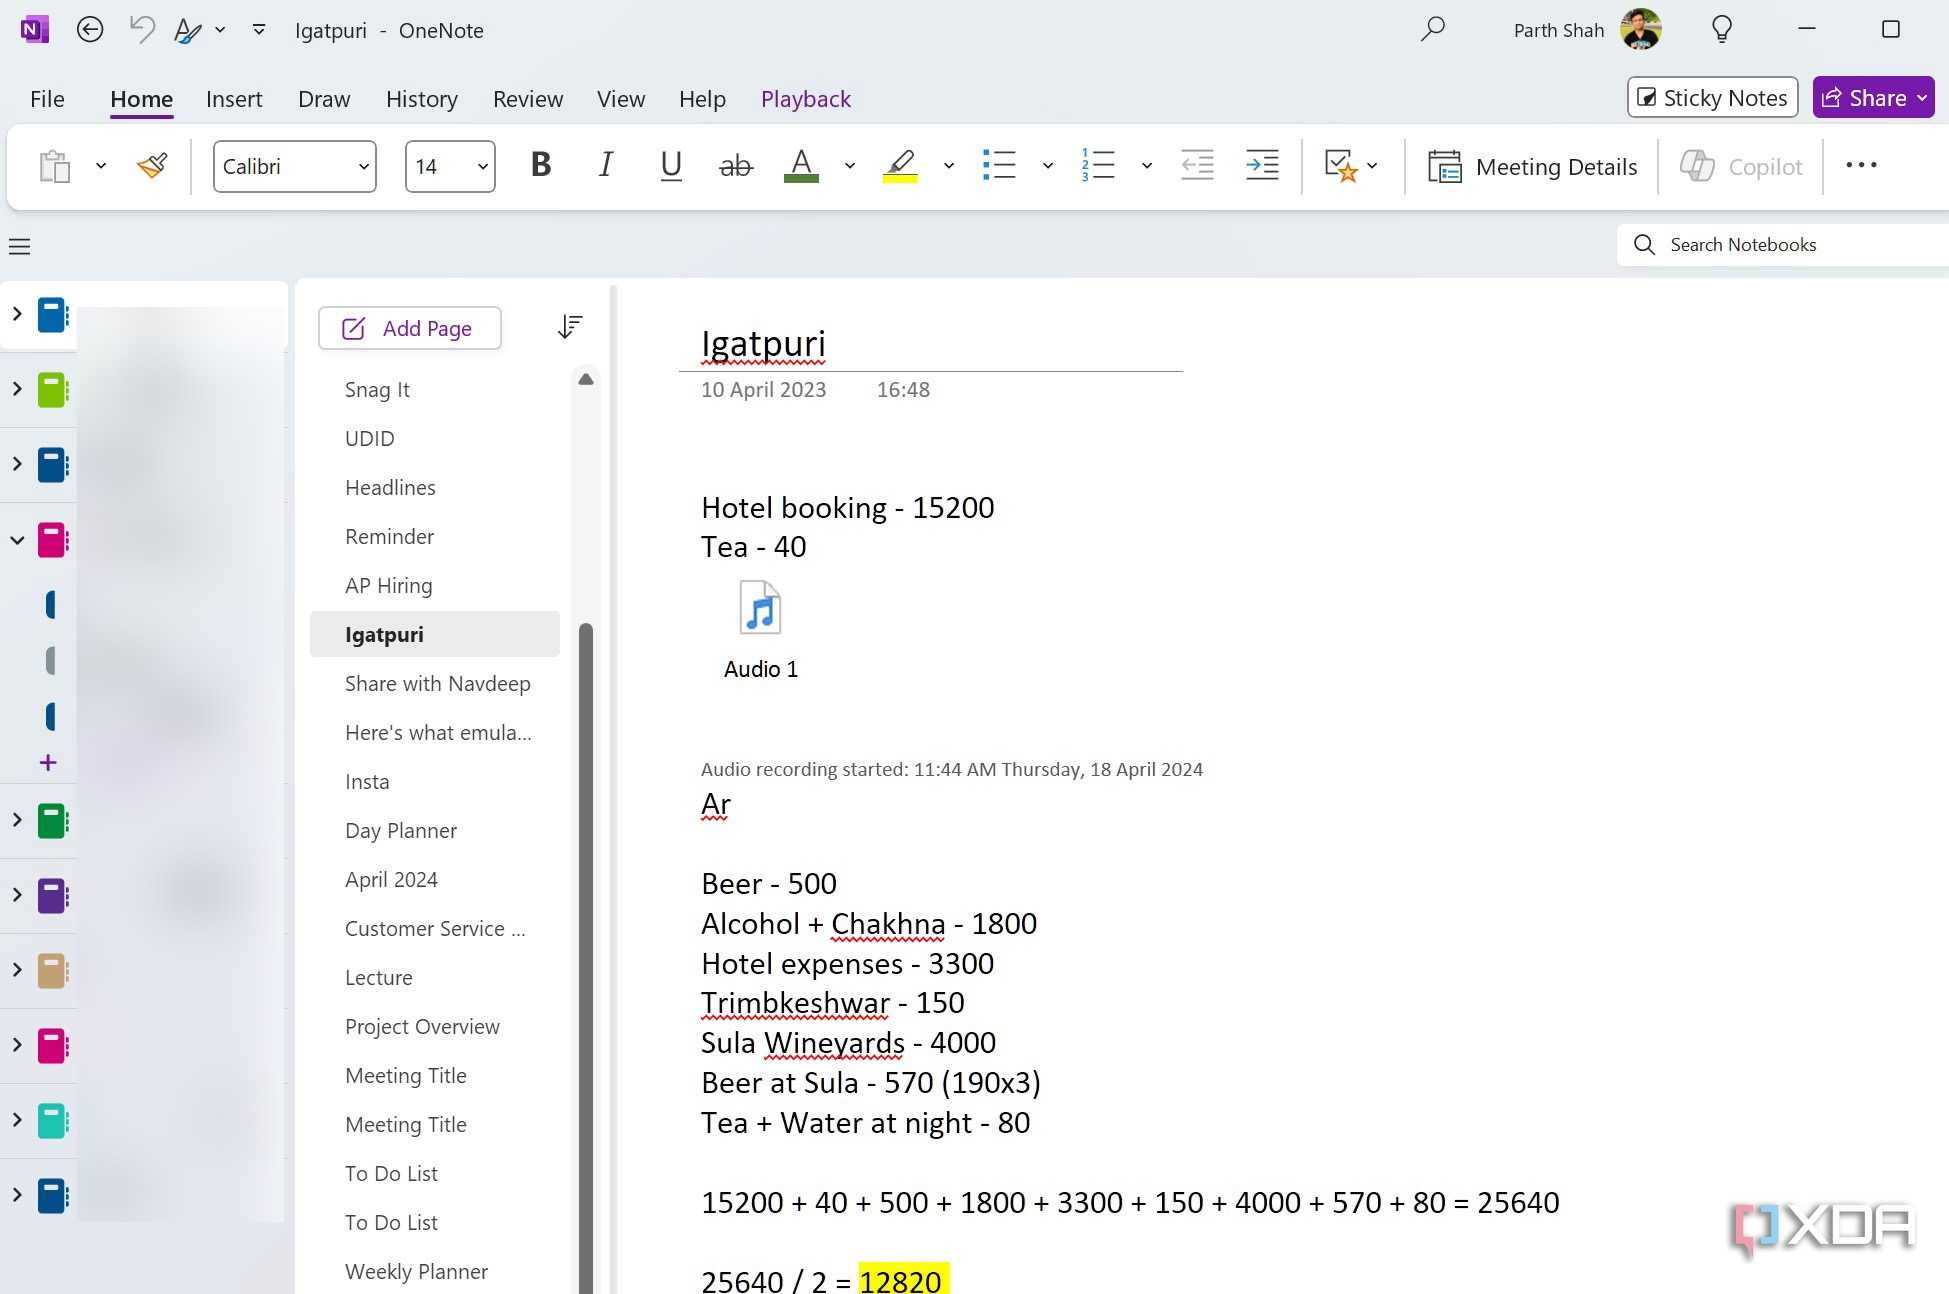
Task: Open Meeting Details
Action: click(x=1532, y=166)
